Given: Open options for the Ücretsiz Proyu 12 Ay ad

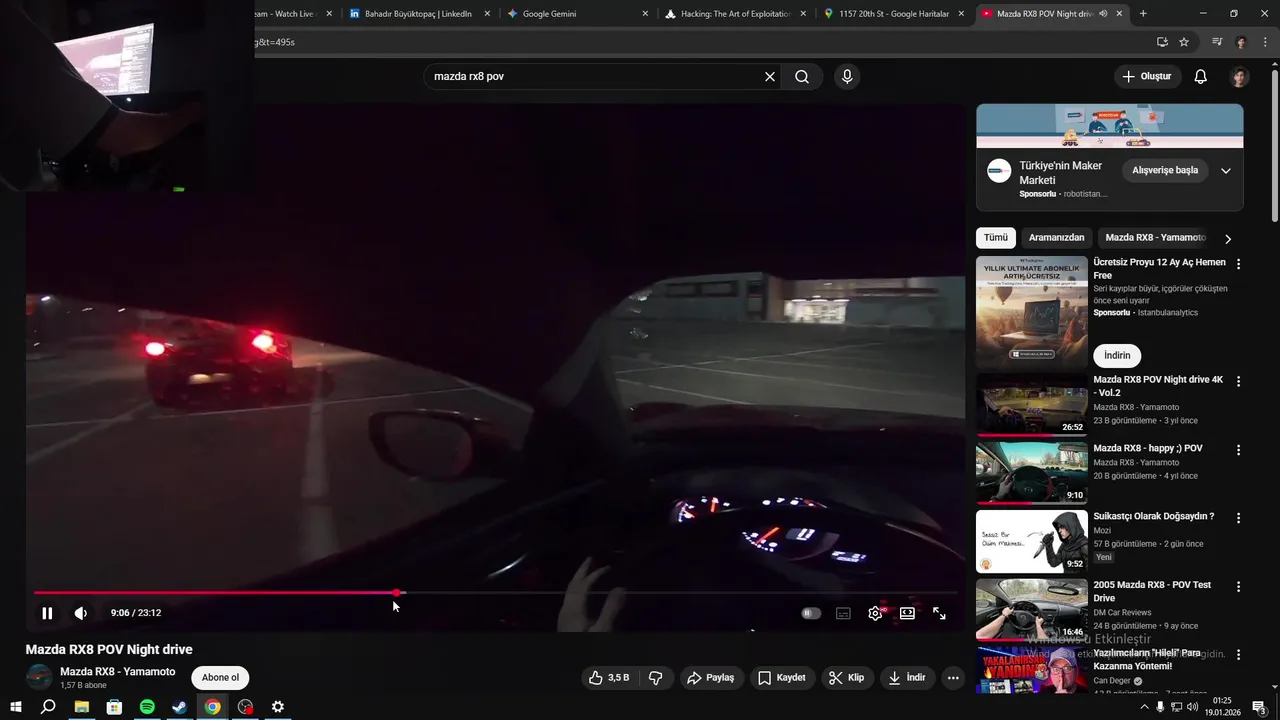Looking at the screenshot, I should [1238, 264].
